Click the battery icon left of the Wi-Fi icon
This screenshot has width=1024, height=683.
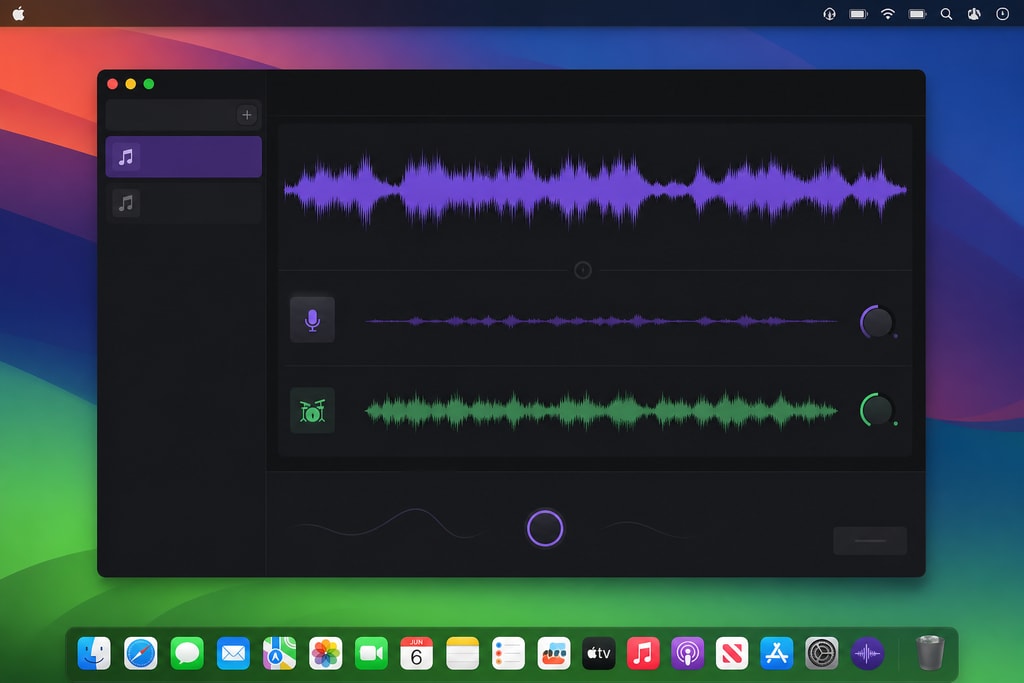858,14
